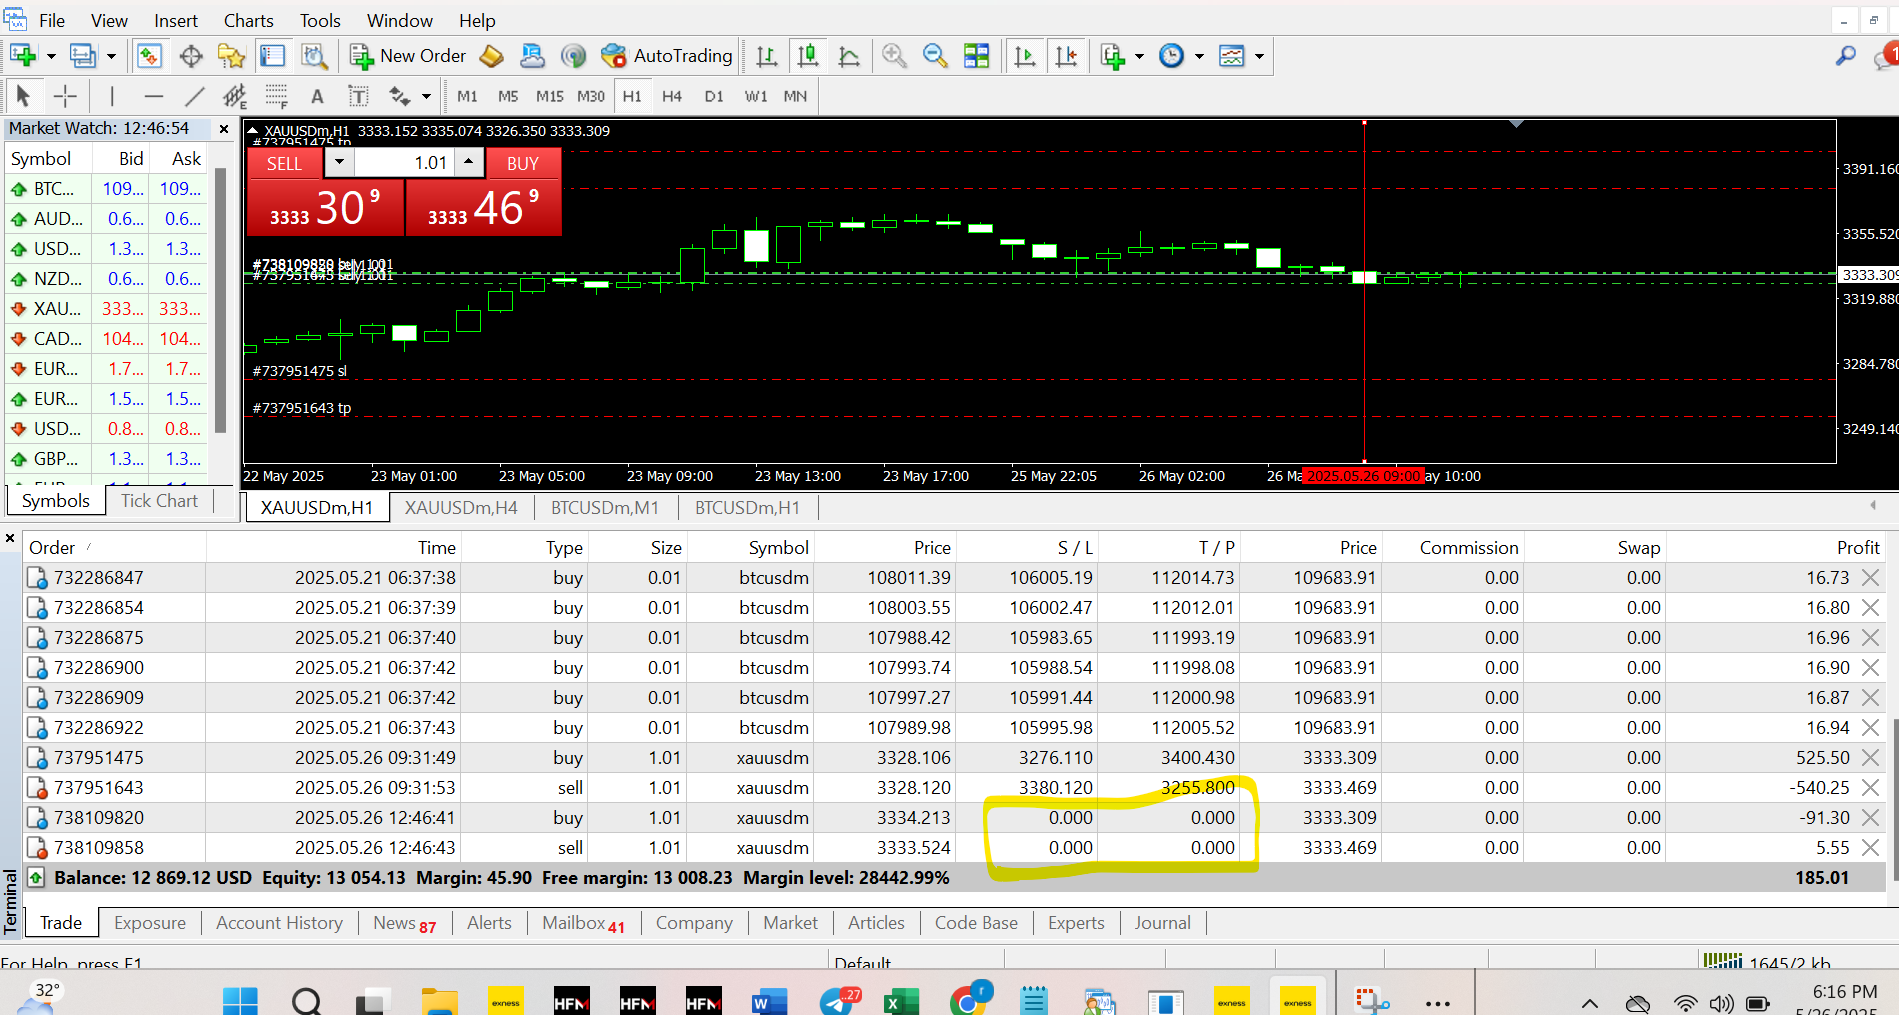Viewport: 1899px width, 1015px height.
Task: Toggle the Navigator folder-star icon
Action: [x=232, y=56]
